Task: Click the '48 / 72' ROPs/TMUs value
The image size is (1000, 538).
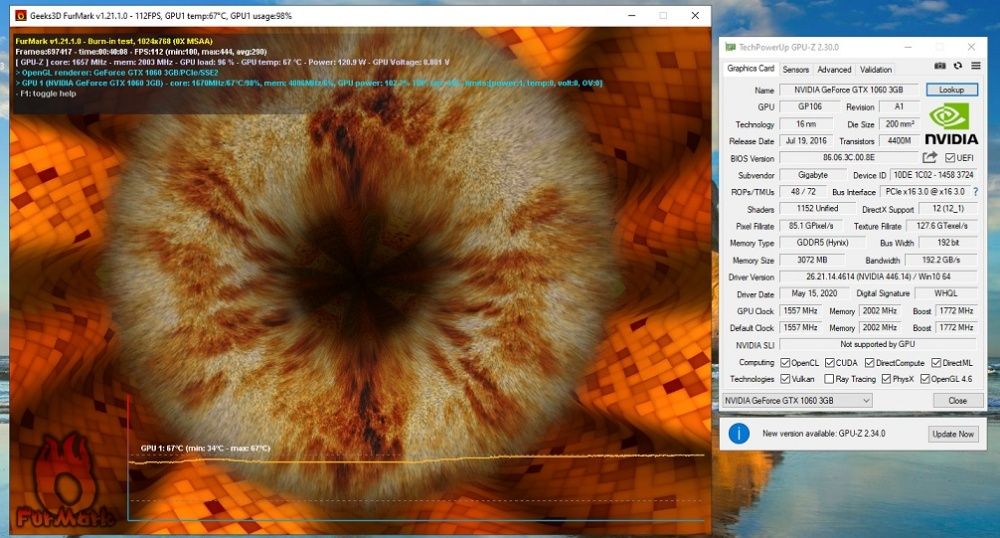Action: click(x=804, y=191)
